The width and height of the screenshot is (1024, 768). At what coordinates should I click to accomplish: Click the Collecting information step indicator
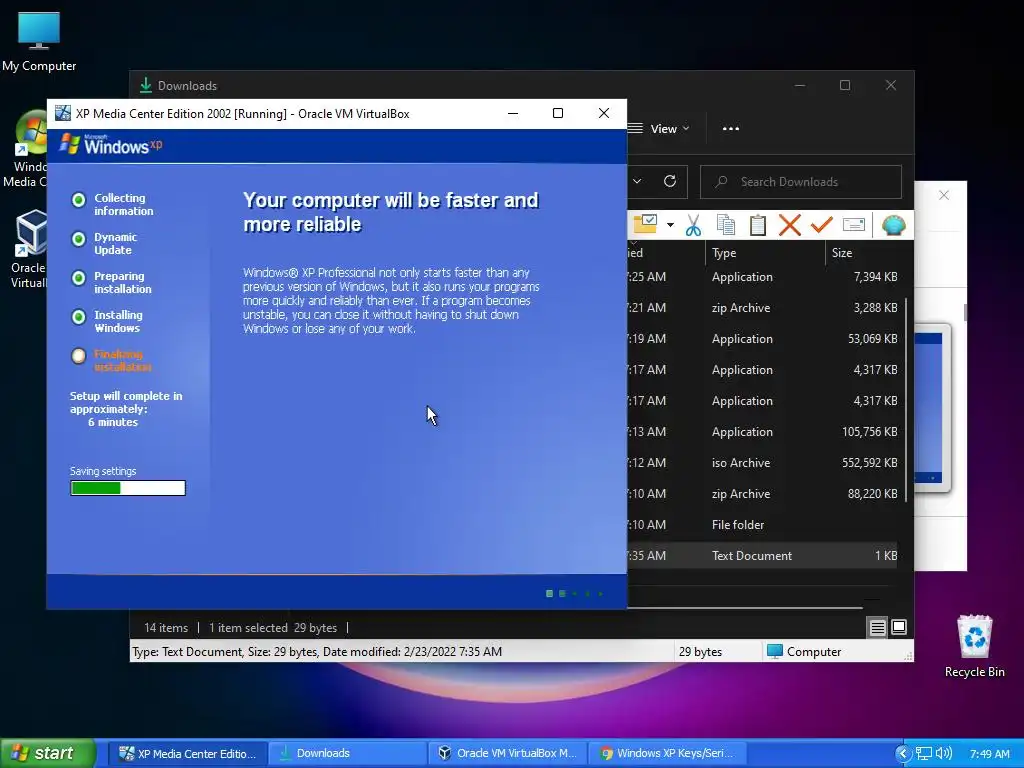(78, 200)
